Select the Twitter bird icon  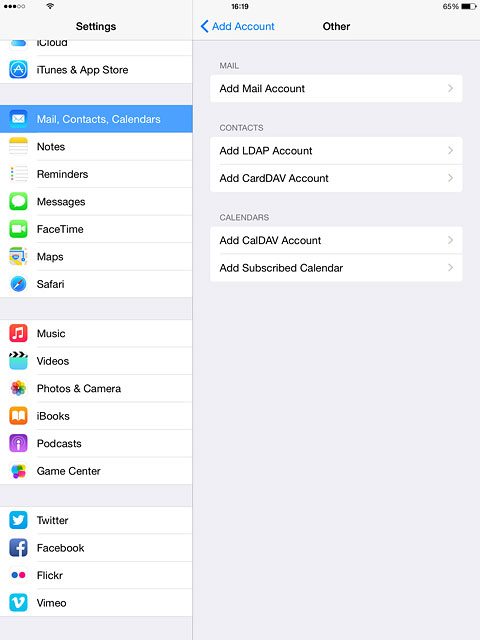[x=18, y=520]
